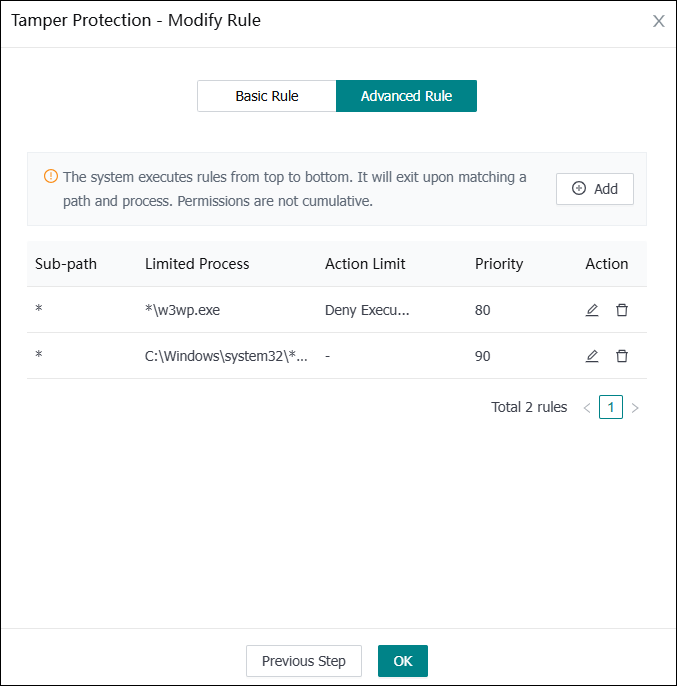Click the Priority column header

499,264
